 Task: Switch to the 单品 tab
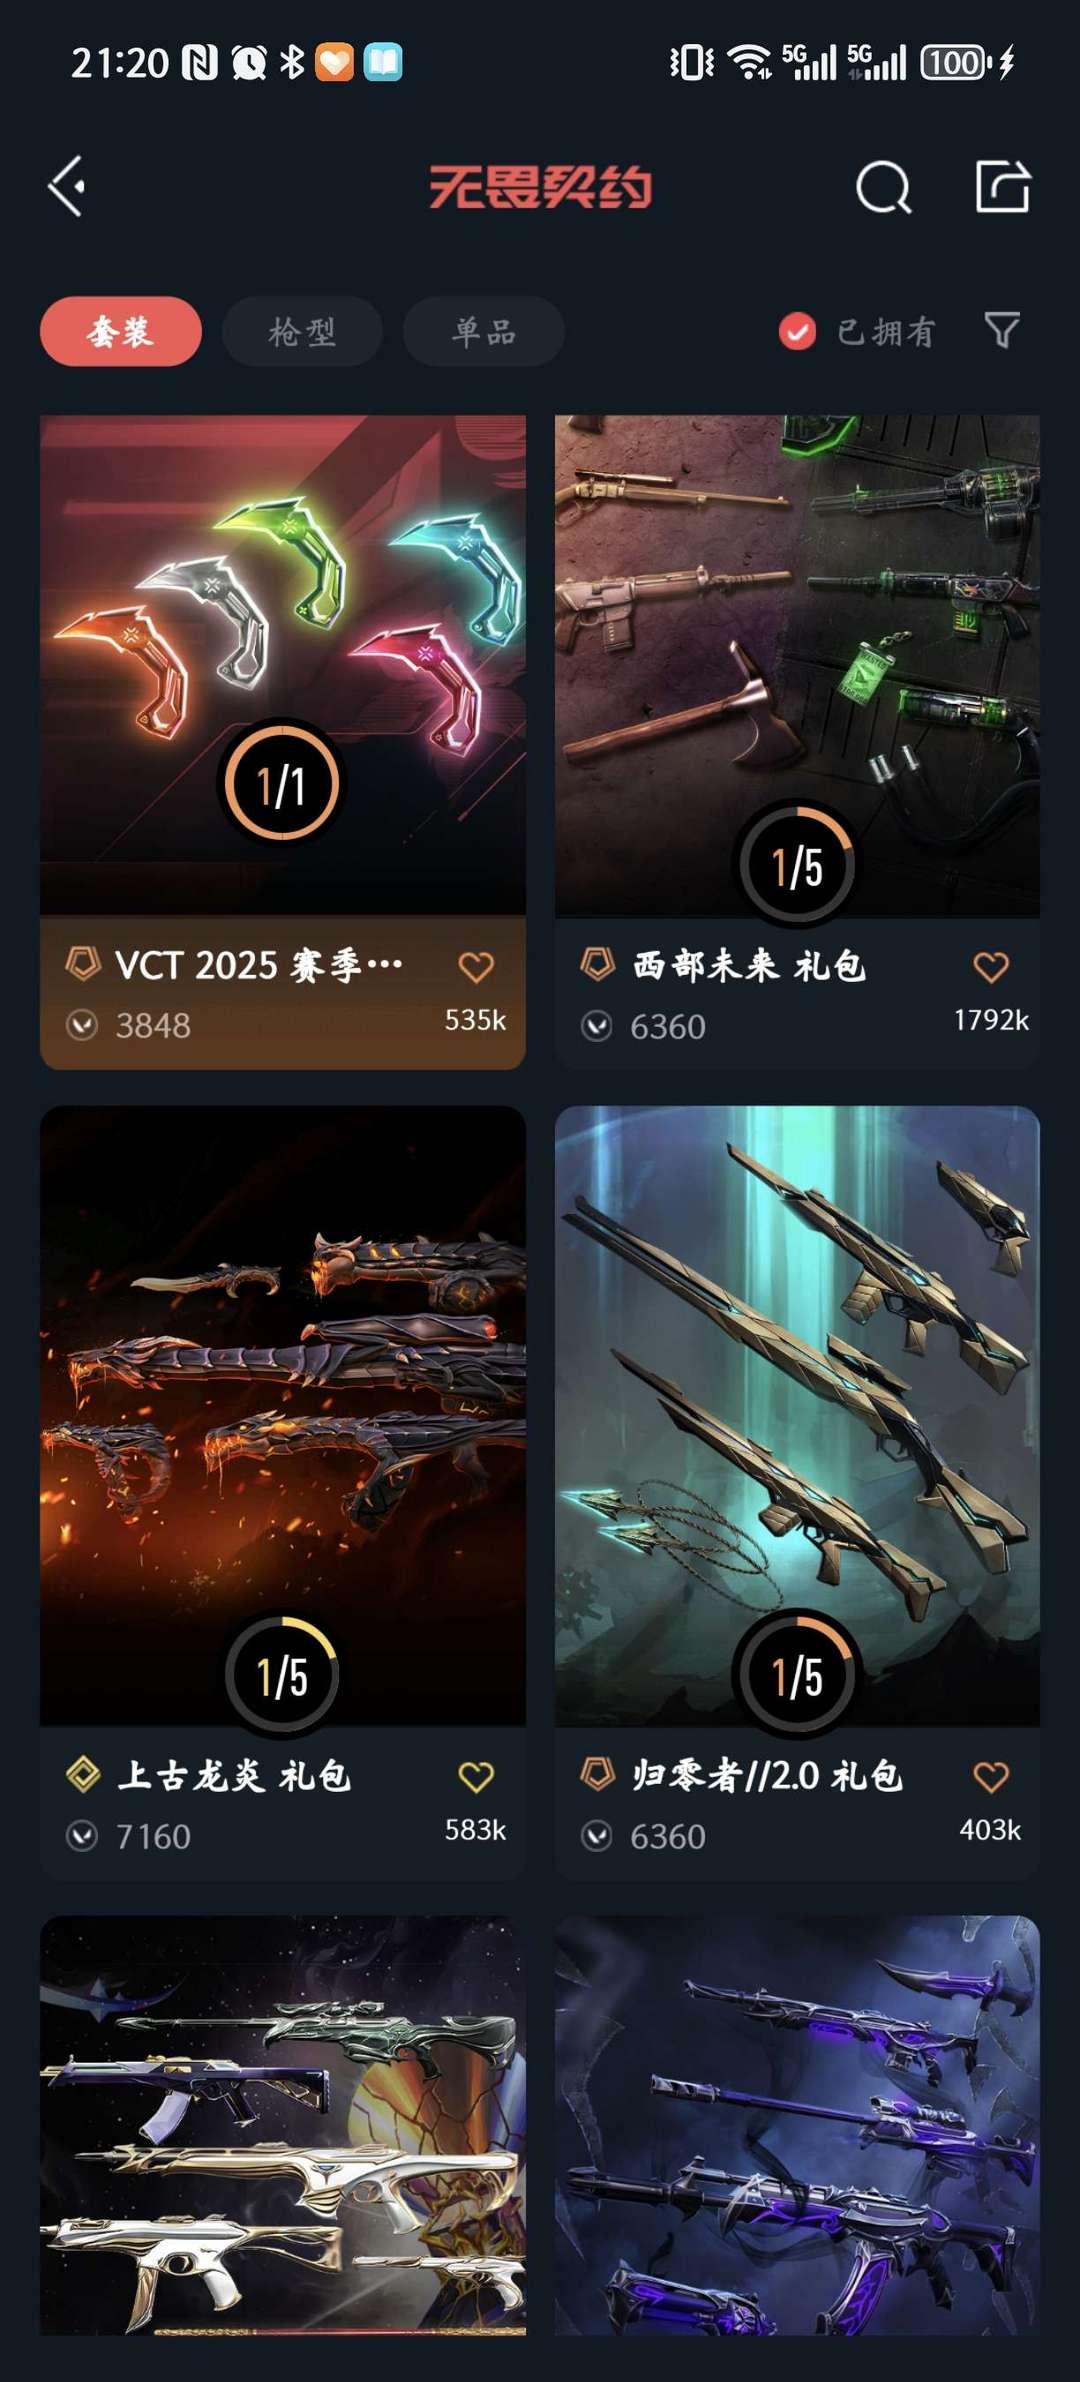(x=484, y=331)
